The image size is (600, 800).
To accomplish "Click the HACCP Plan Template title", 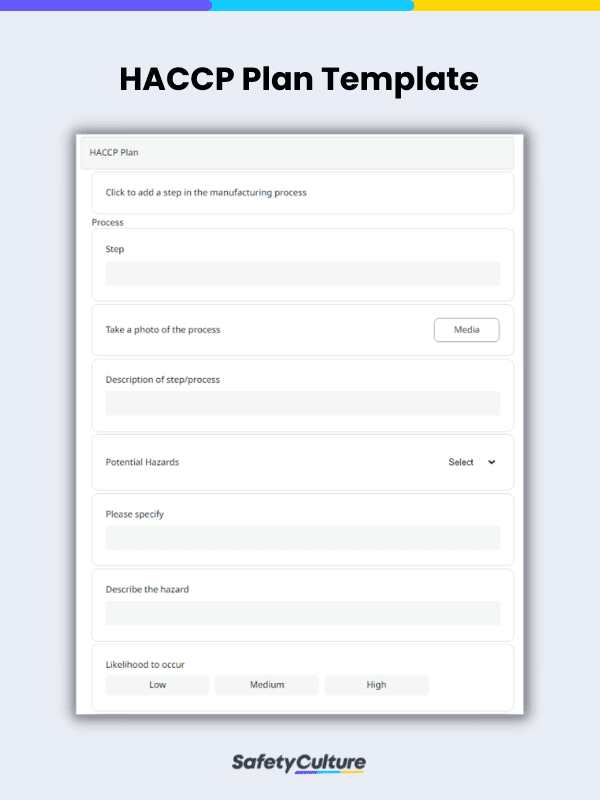I will pyautogui.click(x=299, y=79).
